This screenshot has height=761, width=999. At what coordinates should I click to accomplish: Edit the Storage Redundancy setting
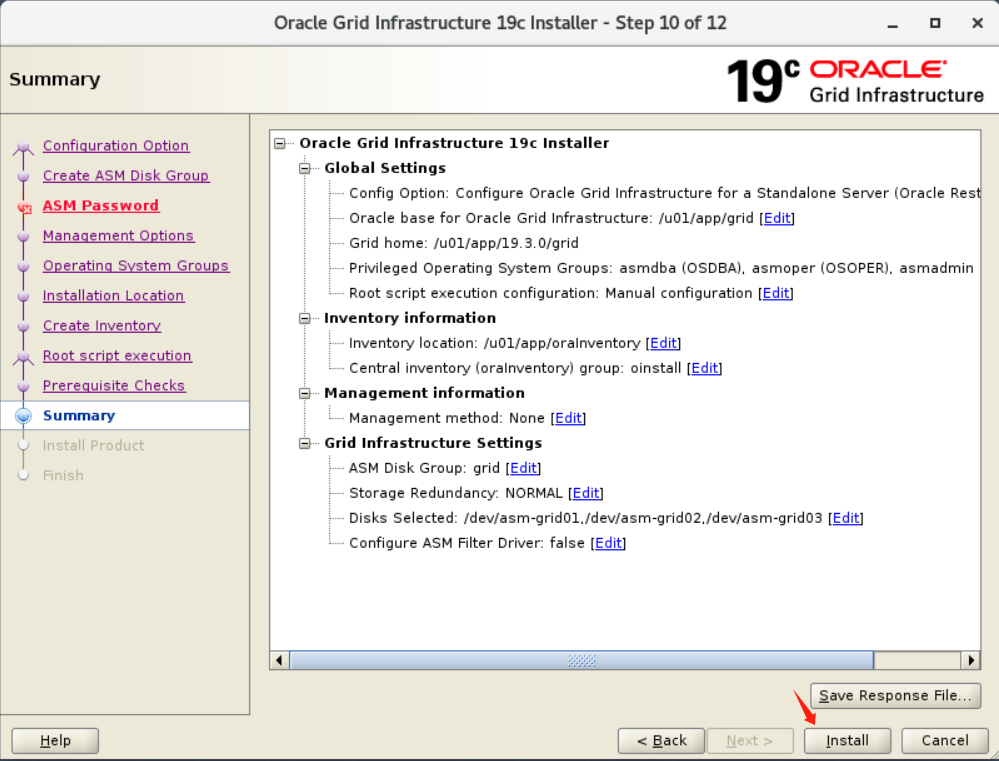tap(586, 493)
